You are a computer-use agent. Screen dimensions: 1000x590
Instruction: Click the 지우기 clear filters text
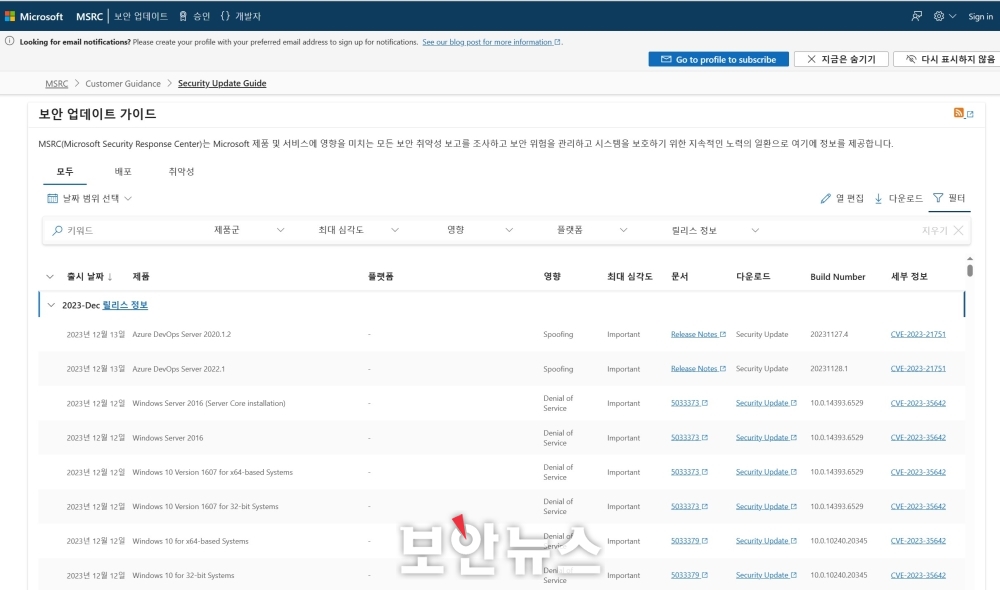934,230
